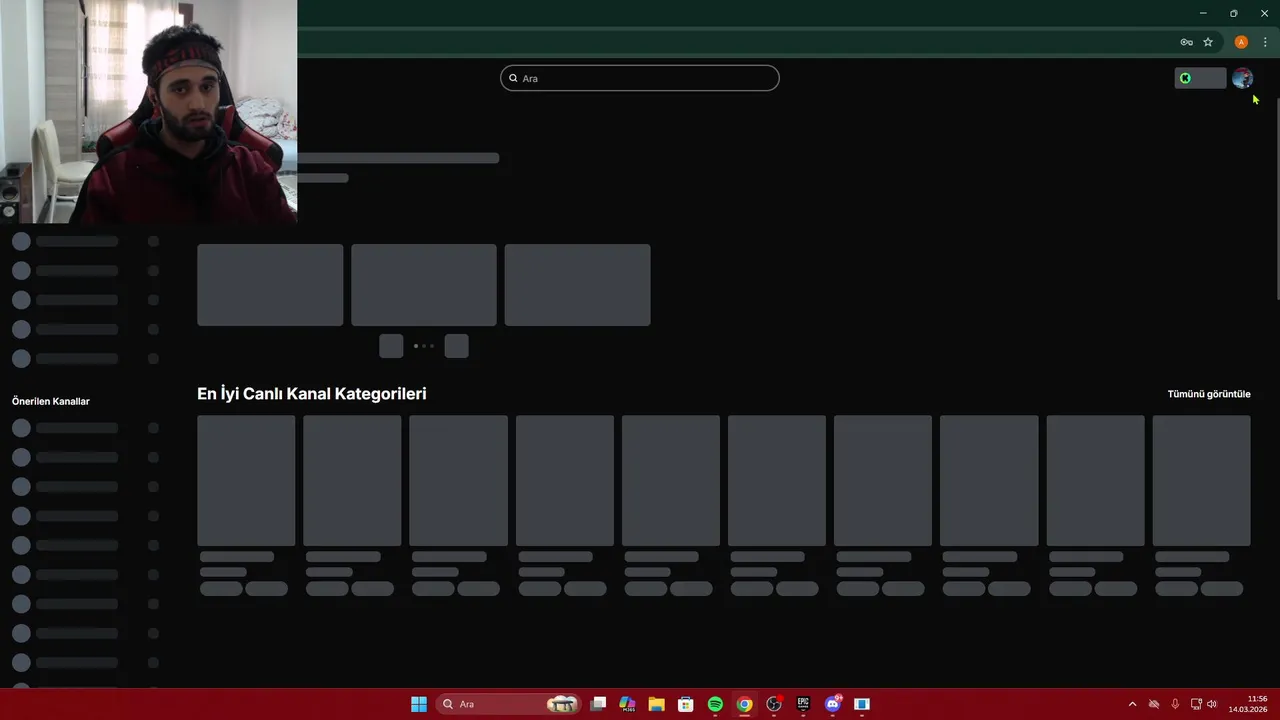Bookmark this page with the star icon
This screenshot has width=1280, height=720.
pos(1208,42)
